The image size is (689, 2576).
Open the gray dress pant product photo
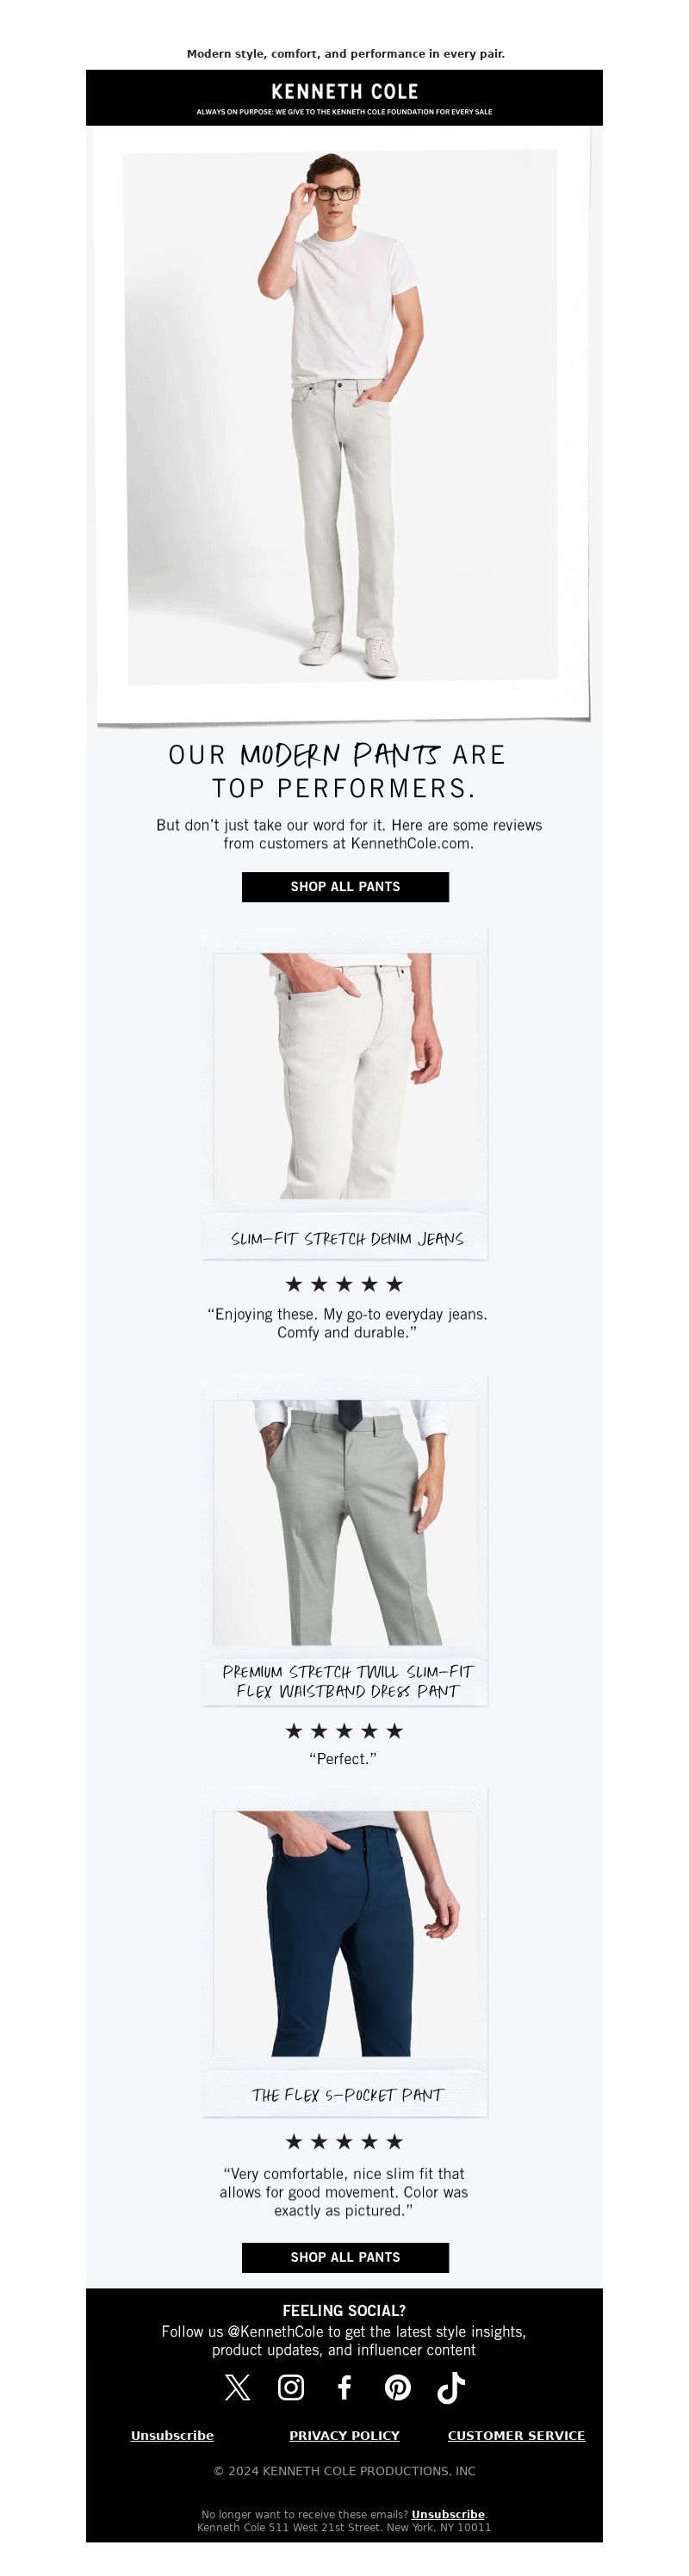[x=345, y=1522]
